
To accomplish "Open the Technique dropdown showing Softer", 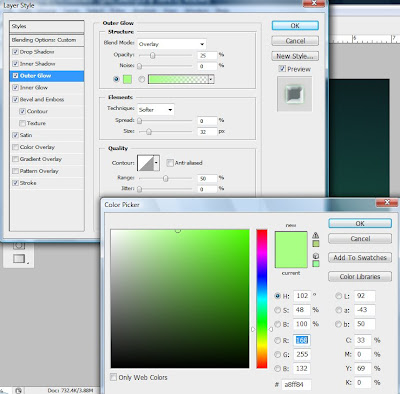I will (x=156, y=110).
